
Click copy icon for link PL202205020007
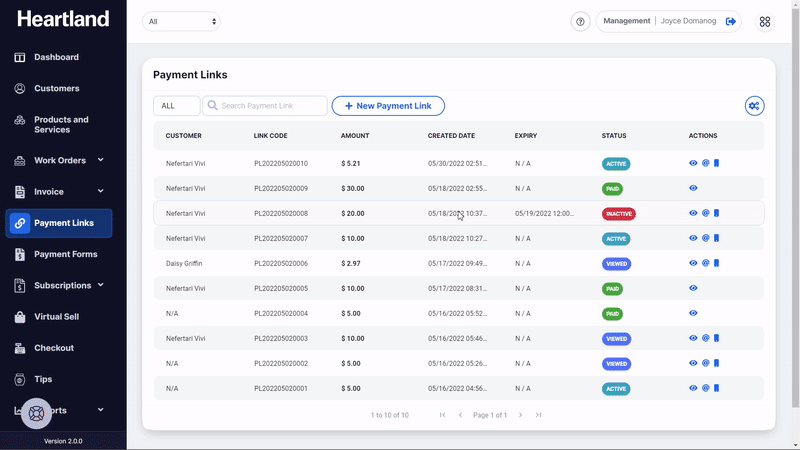tap(716, 238)
